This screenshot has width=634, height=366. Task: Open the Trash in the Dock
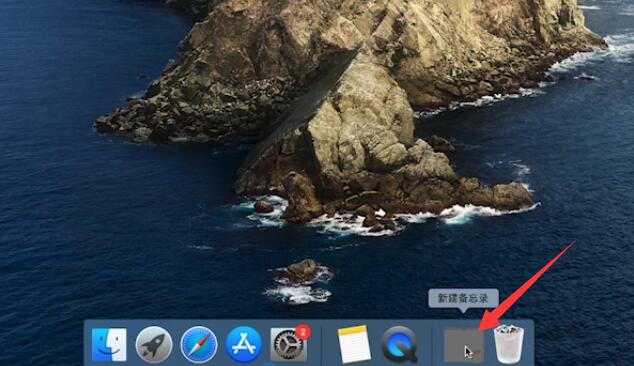(509, 344)
